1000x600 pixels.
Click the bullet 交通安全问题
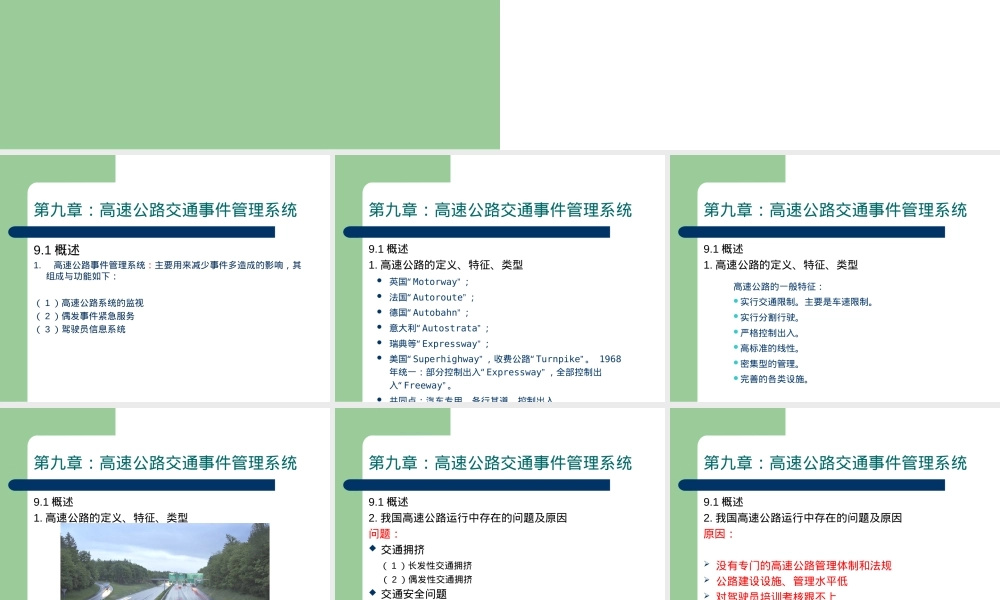point(414,594)
